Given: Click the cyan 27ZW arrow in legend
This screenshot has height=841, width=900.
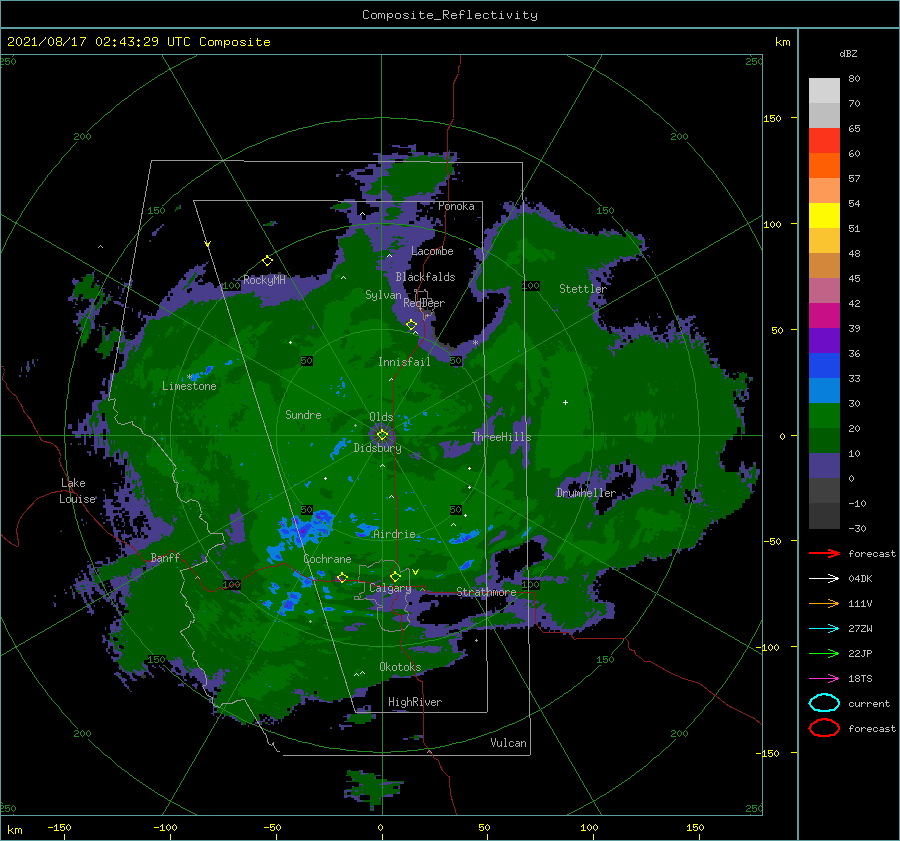Looking at the screenshot, I should point(824,629).
